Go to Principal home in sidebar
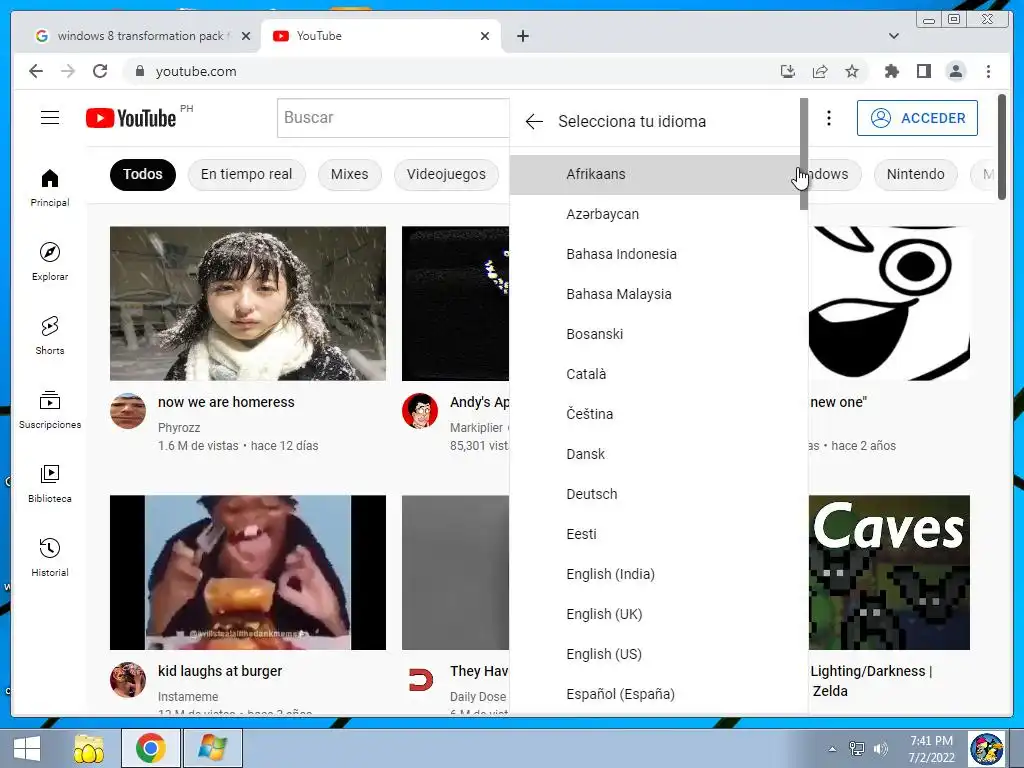1024x768 pixels. (x=50, y=187)
